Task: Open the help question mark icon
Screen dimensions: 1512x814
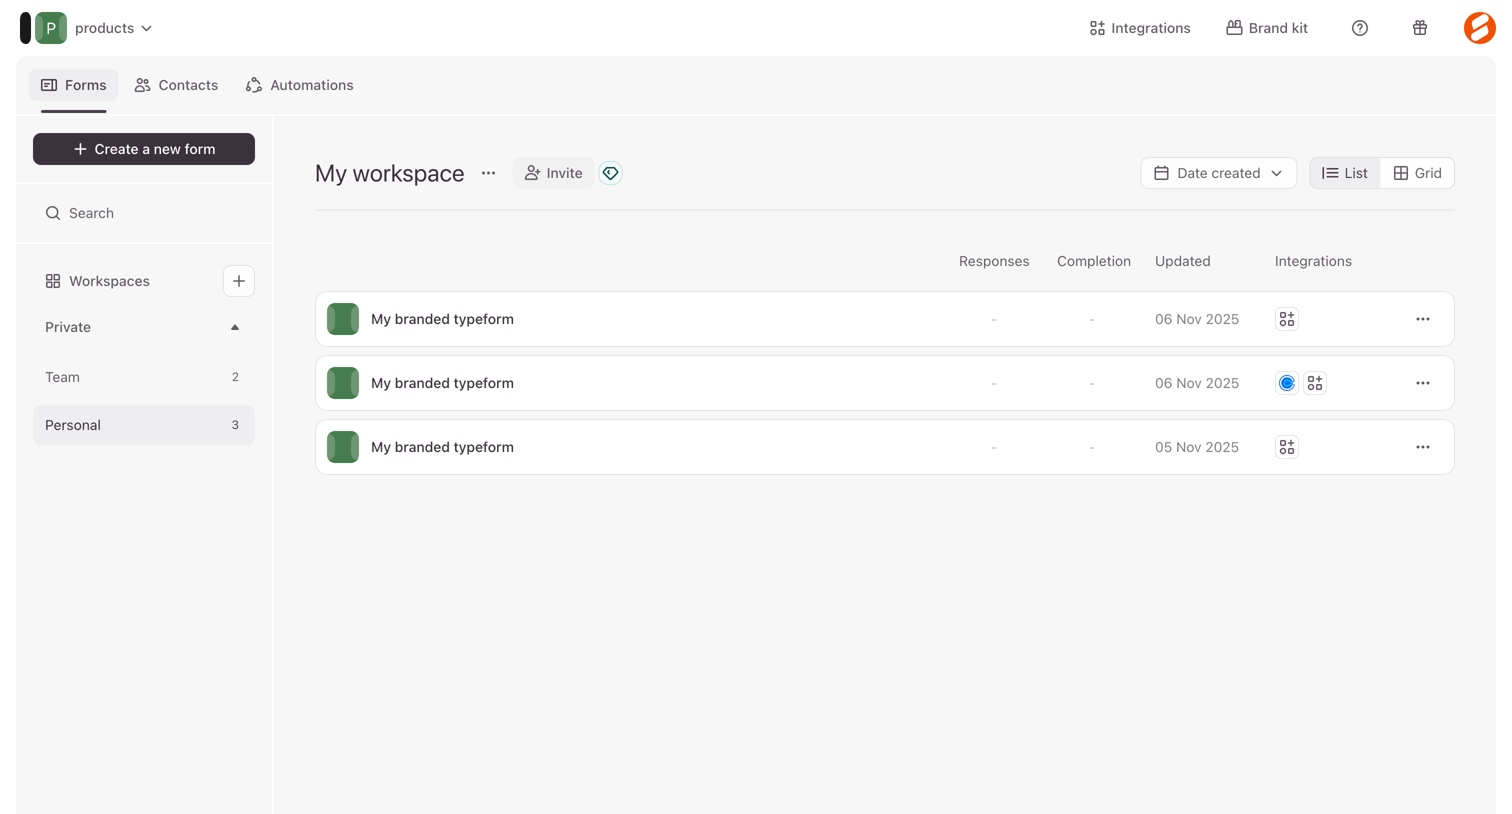Action: tap(1359, 28)
